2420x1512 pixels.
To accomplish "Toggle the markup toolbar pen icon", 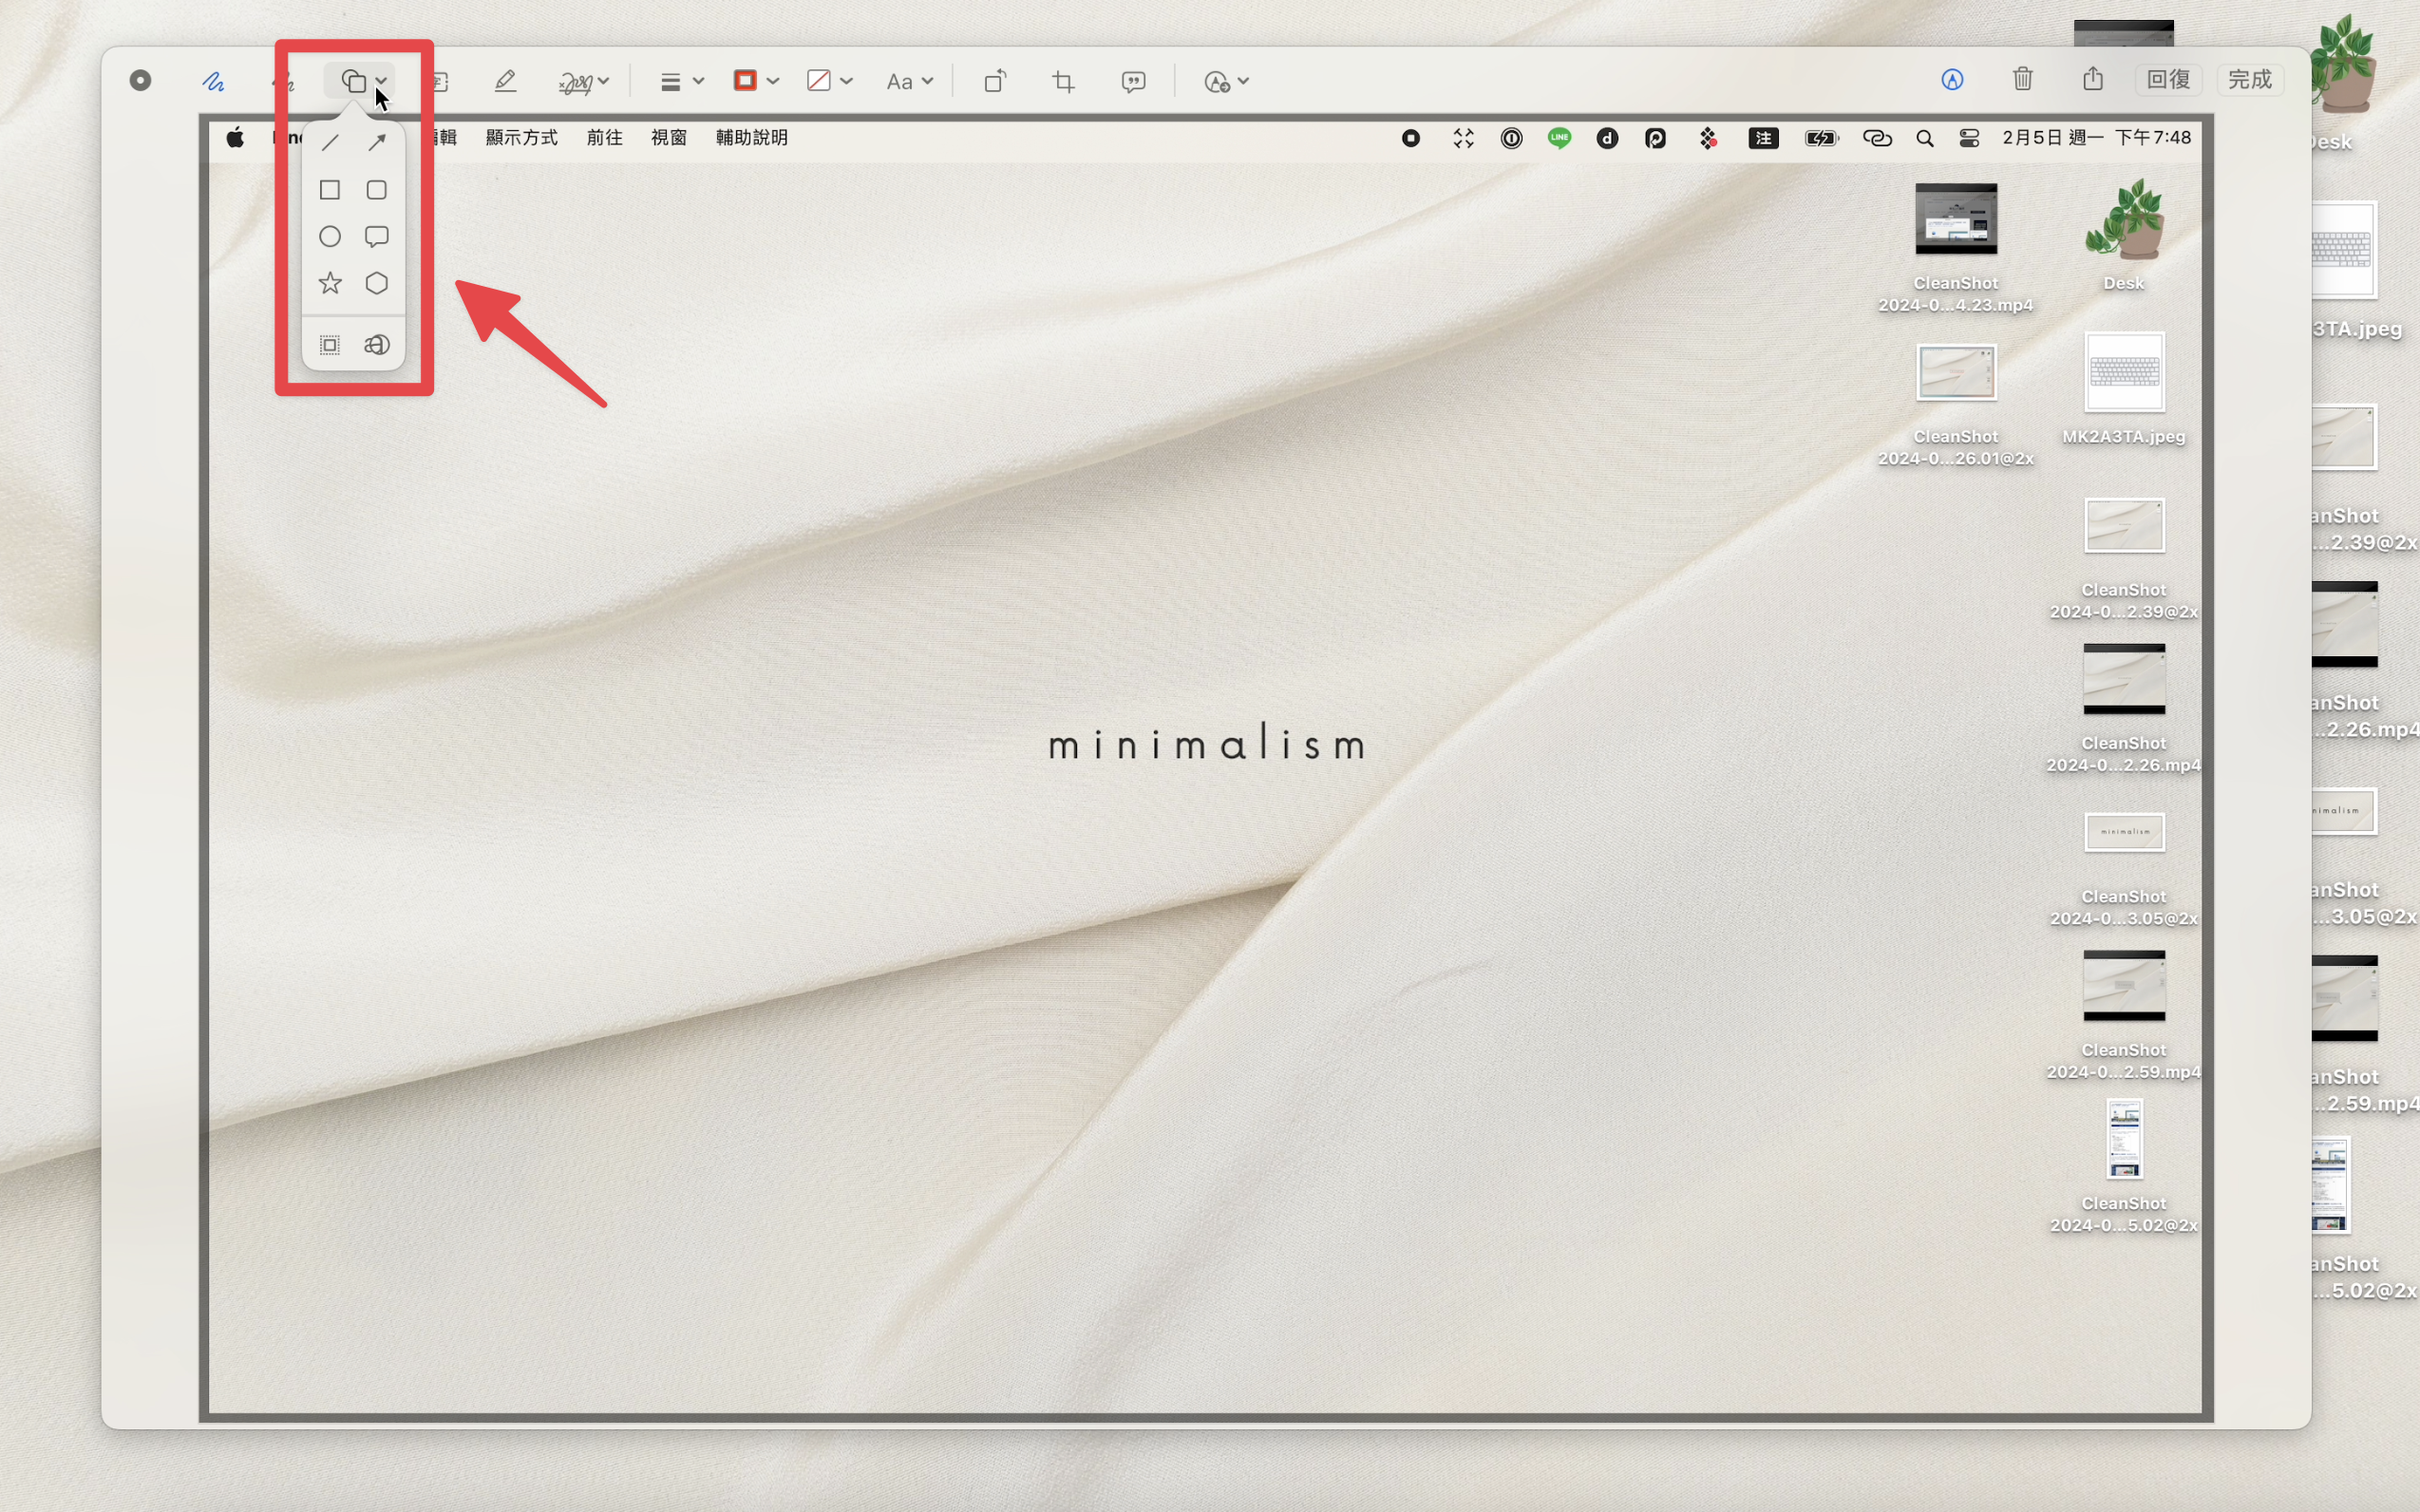I will point(1953,80).
